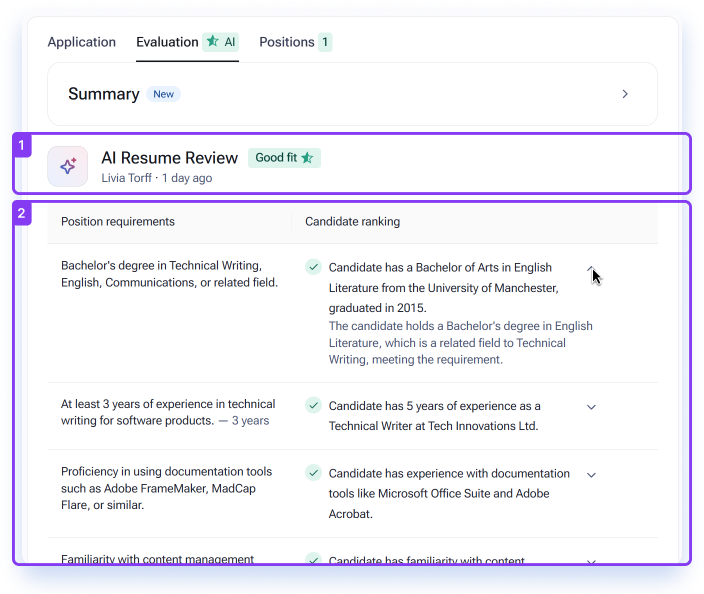Expand the documentation tools ranking row

pyautogui.click(x=591, y=475)
